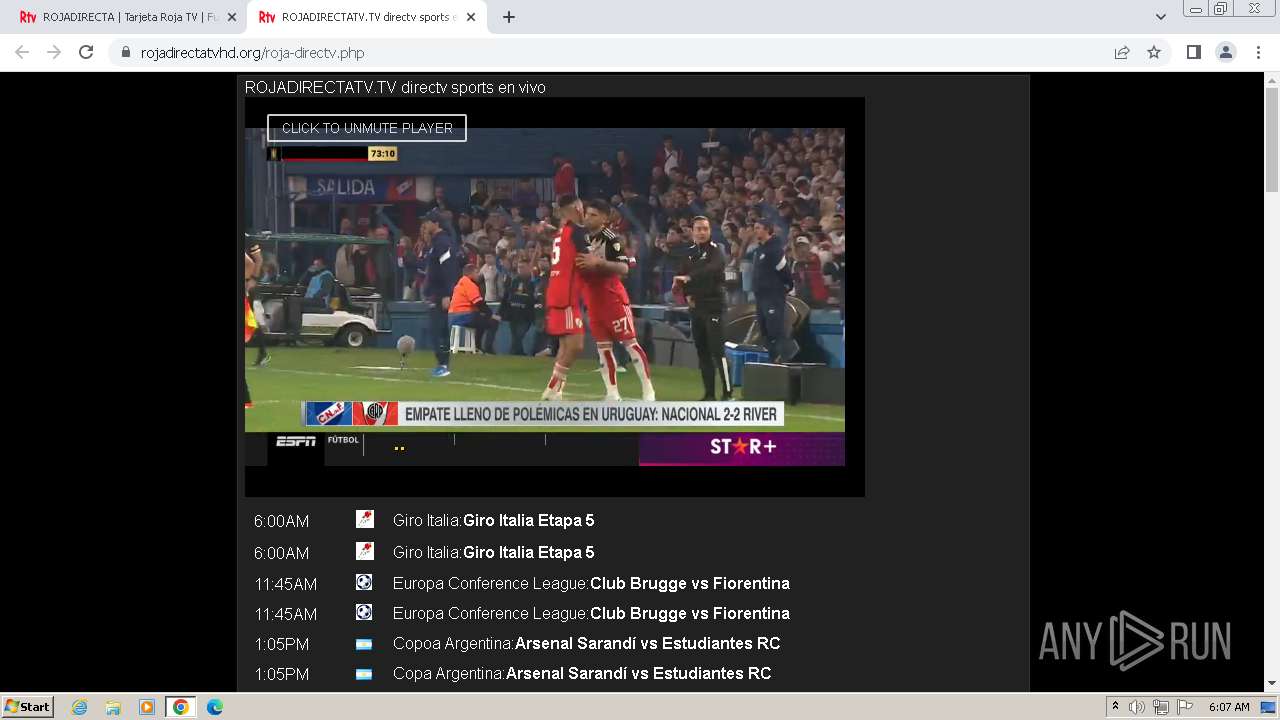
Task: Open the Chrome three-dot menu
Action: coord(1258,52)
